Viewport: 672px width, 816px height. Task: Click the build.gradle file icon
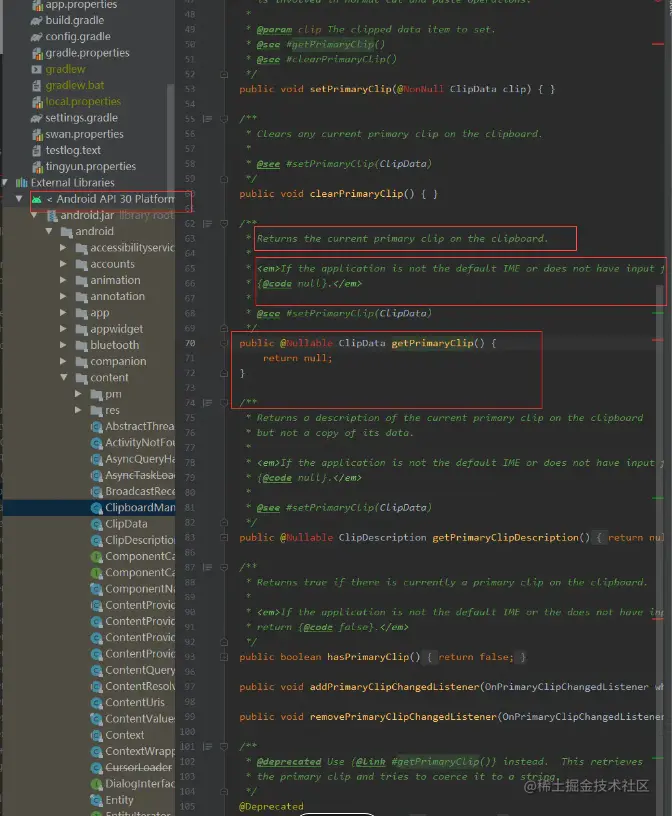pos(36,21)
